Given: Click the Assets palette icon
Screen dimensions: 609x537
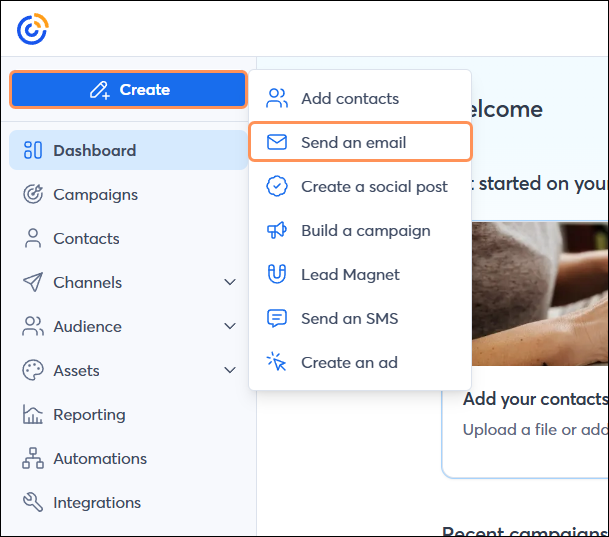Looking at the screenshot, I should point(33,370).
